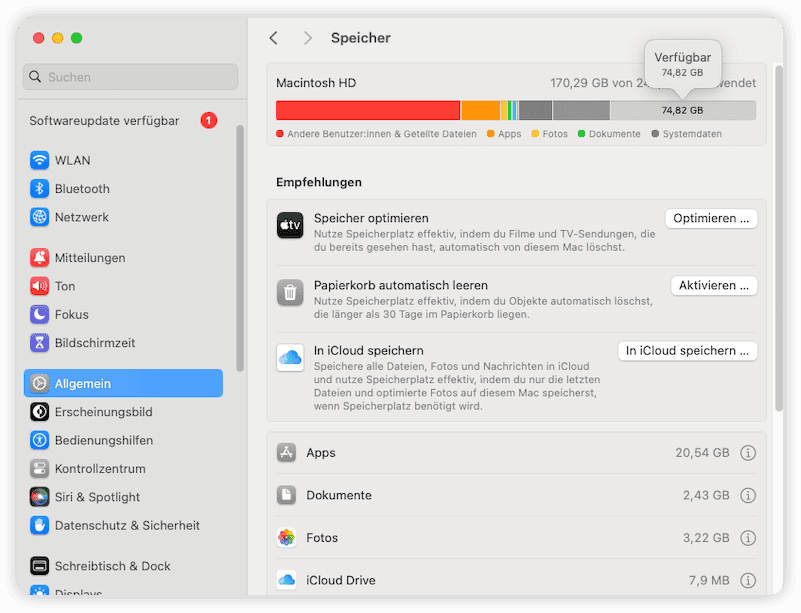Image resolution: width=801 pixels, height=613 pixels.
Task: Click the iCloud Drive 7,9 MB value
Action: (709, 580)
